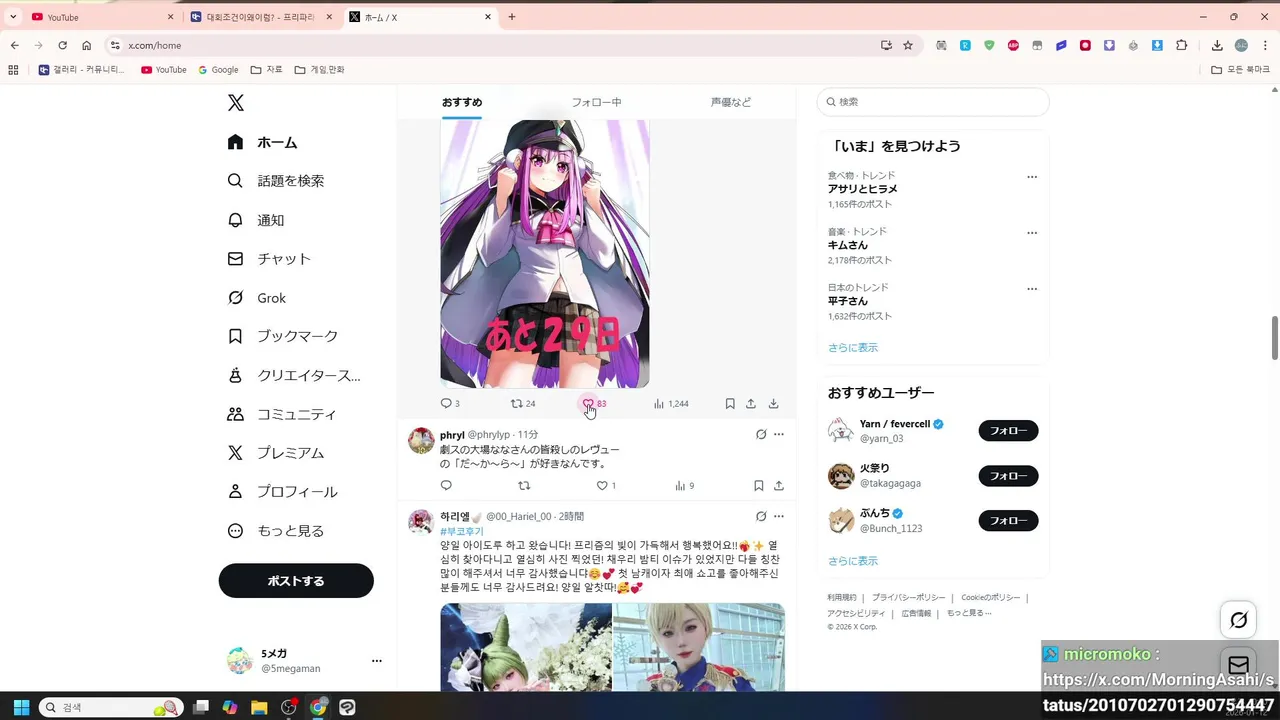Viewport: 1280px width, 720px height.
Task: Click the Chrome icon in taskbar
Action: [x=318, y=707]
